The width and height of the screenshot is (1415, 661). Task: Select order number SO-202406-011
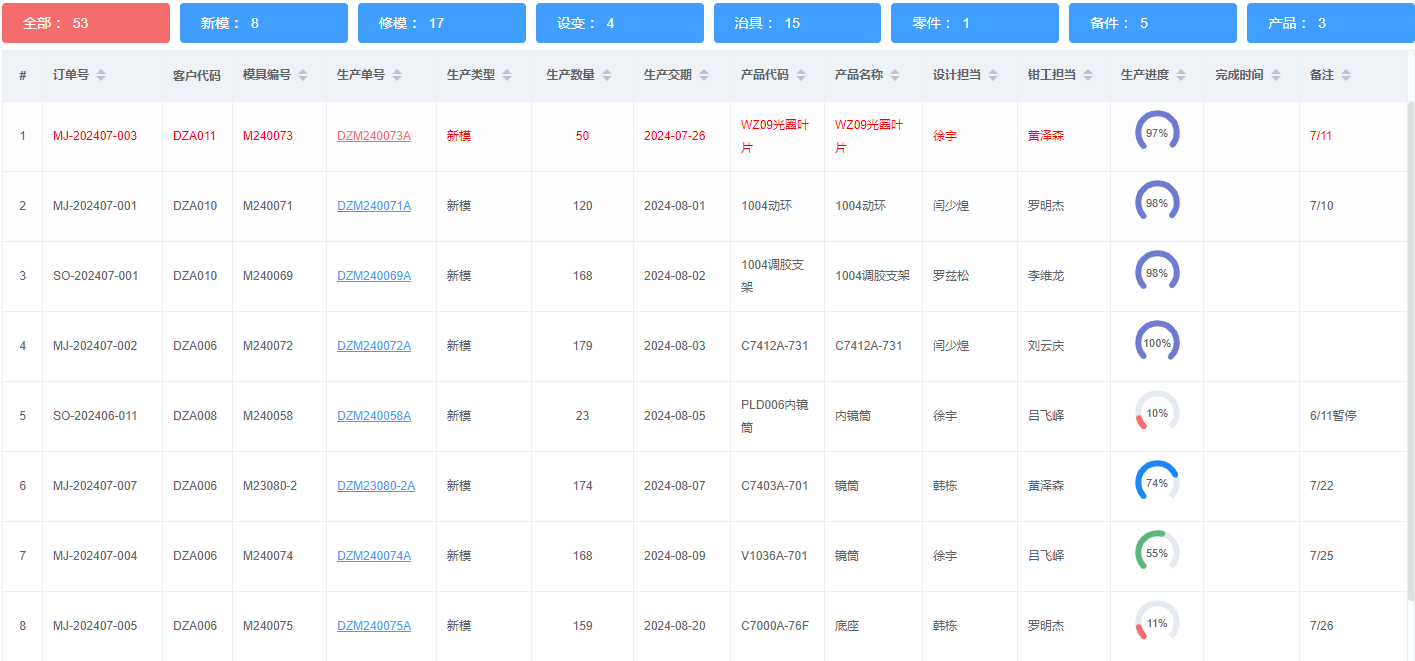click(96, 416)
